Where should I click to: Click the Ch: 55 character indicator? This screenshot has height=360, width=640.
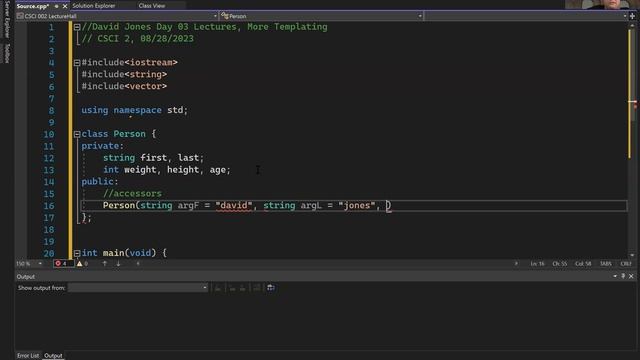tap(560, 264)
